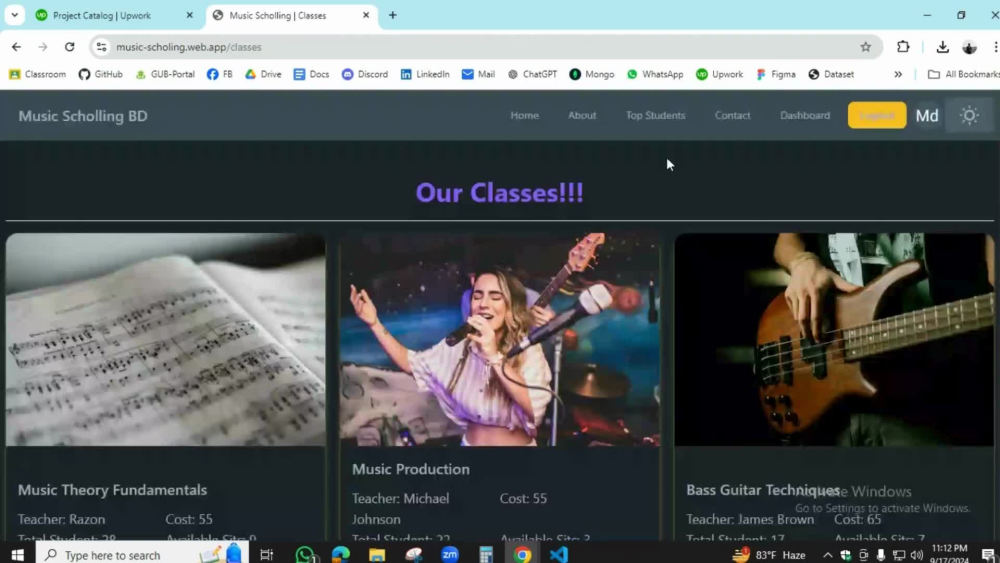Toggle light/dark theme sun icon
This screenshot has width=1000, height=563.
pos(969,115)
